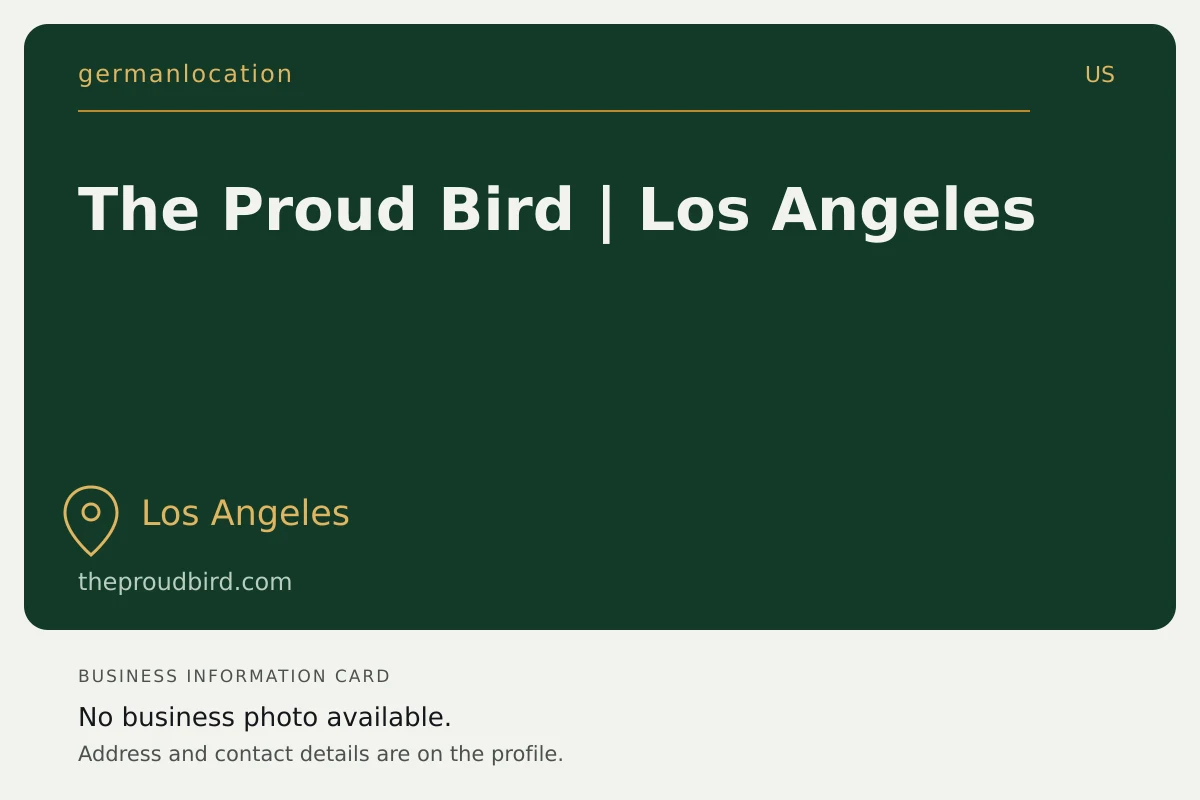Click the word "The" starting the heading

pos(138,210)
